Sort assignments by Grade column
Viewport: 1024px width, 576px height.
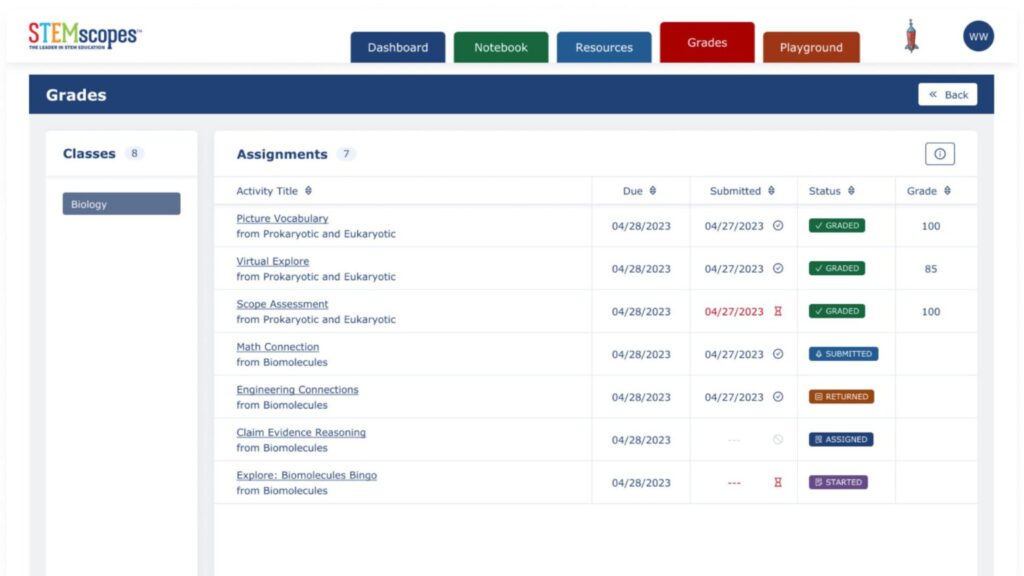947,191
